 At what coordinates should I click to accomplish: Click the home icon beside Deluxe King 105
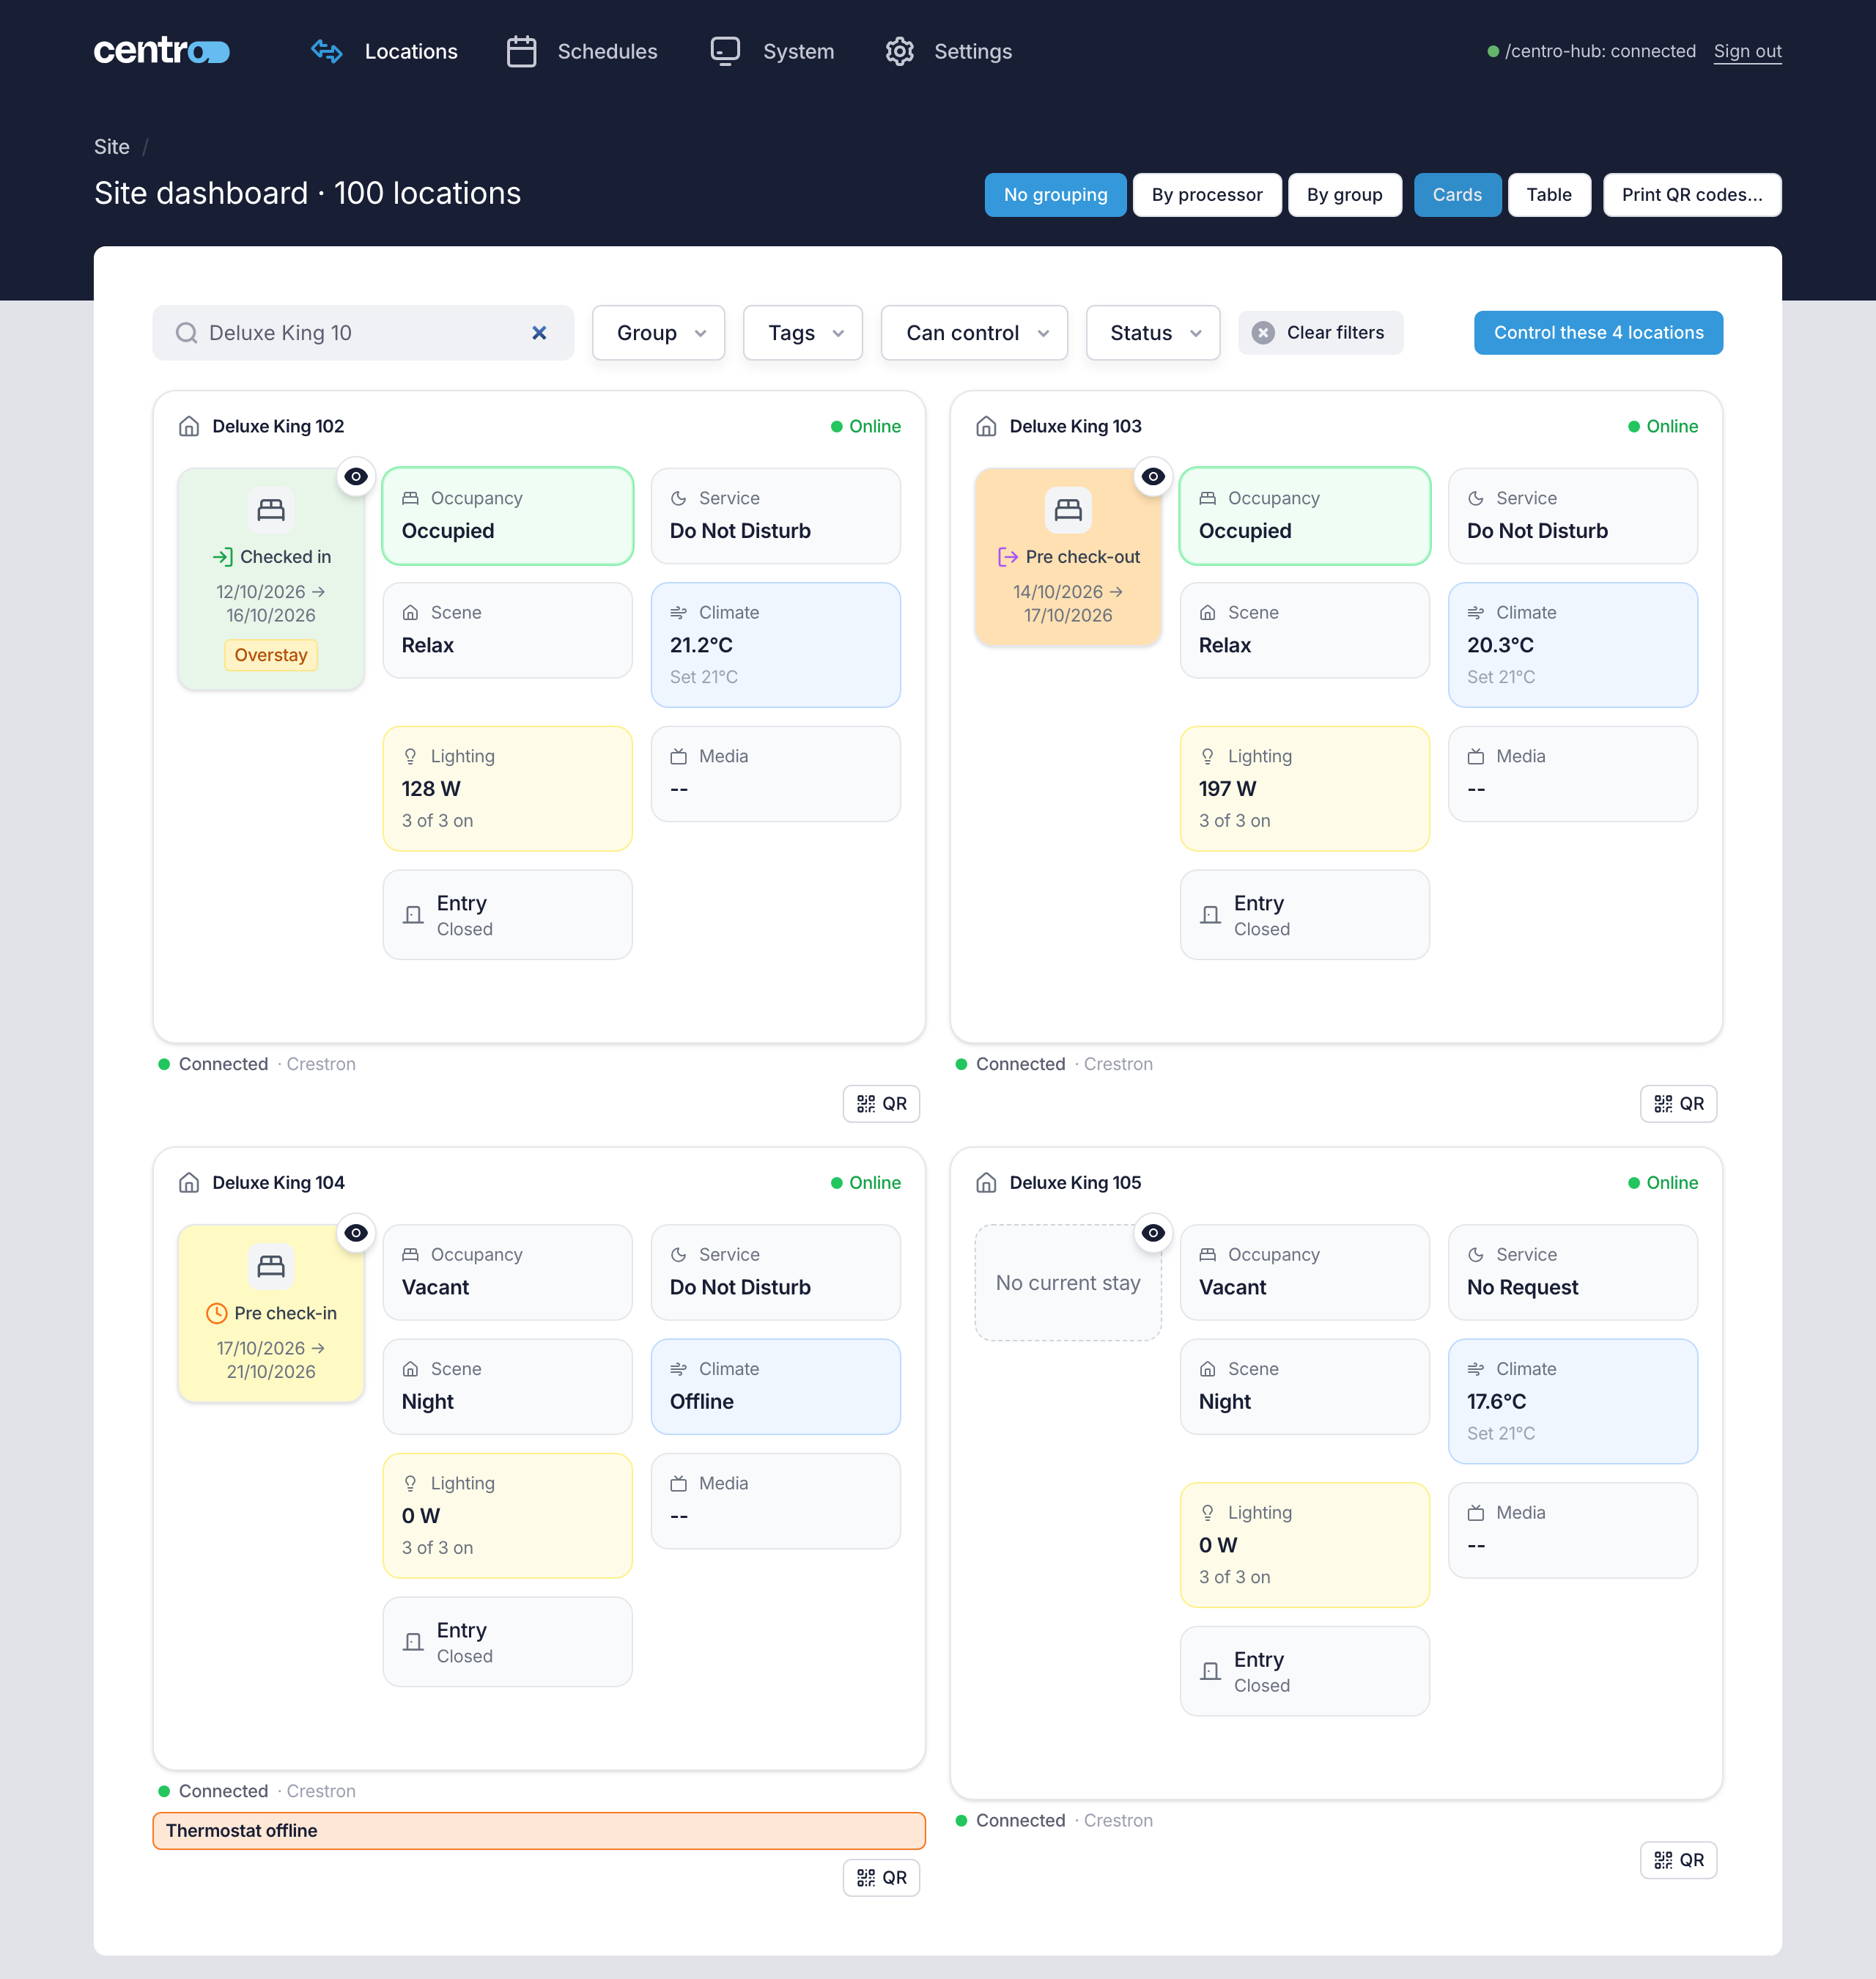(986, 1183)
